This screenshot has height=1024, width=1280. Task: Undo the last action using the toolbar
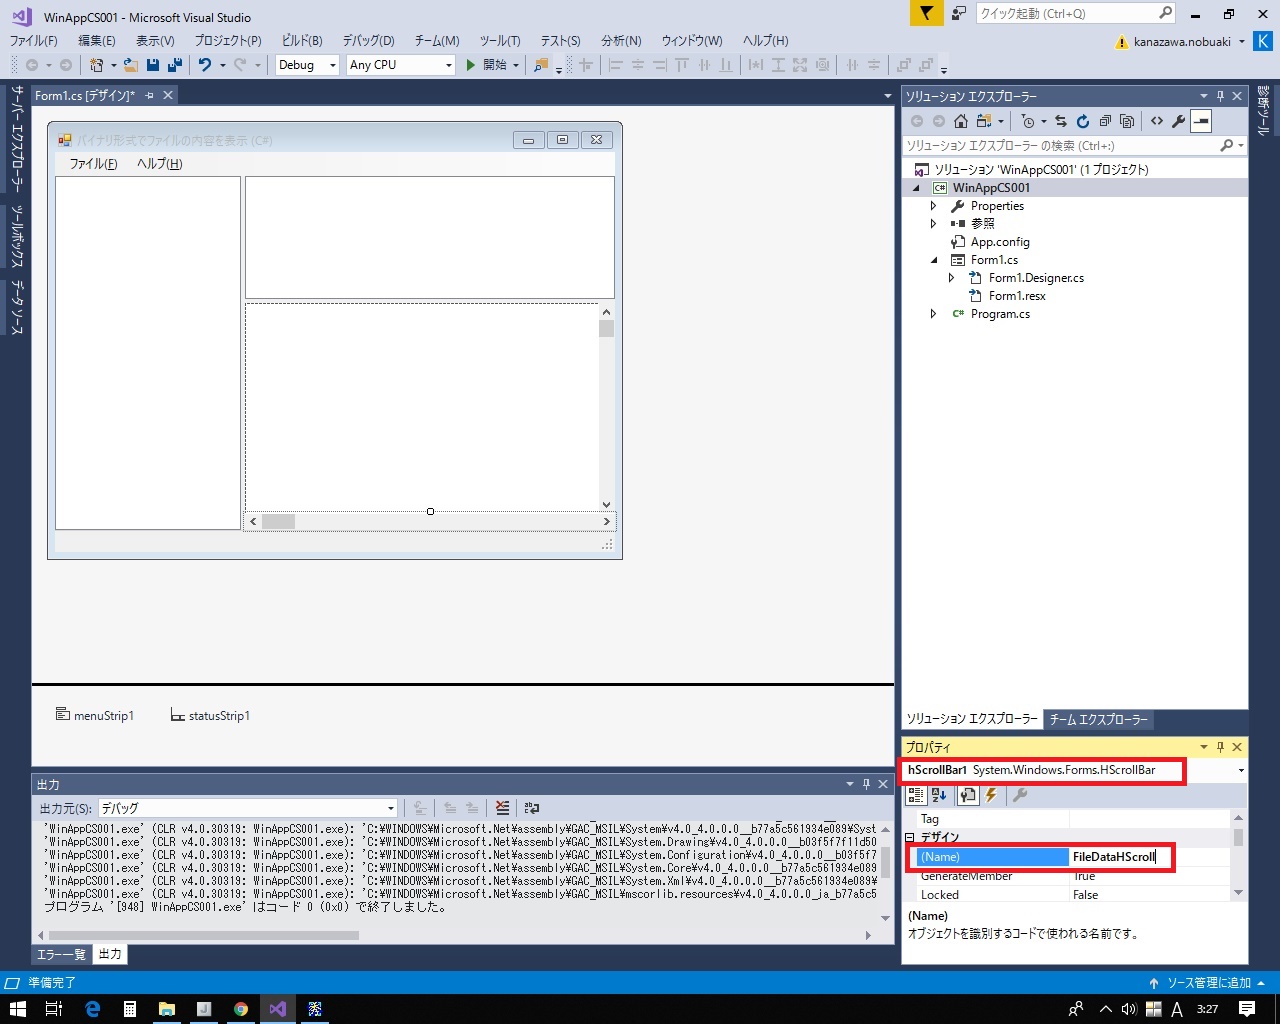204,65
